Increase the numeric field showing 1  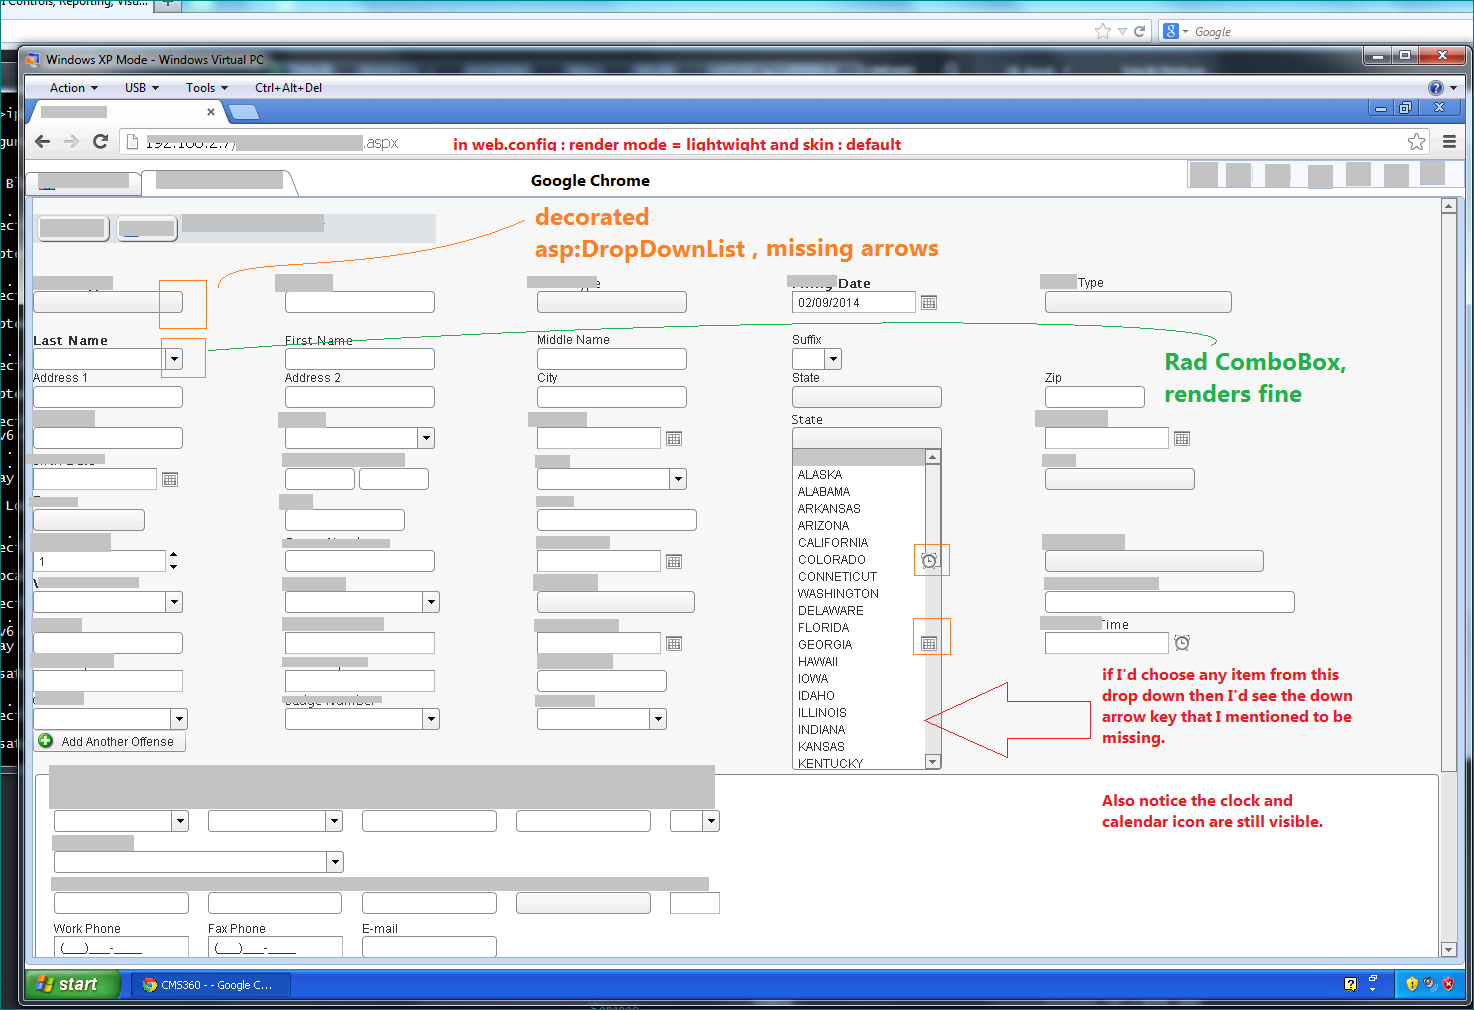pyautogui.click(x=173, y=555)
